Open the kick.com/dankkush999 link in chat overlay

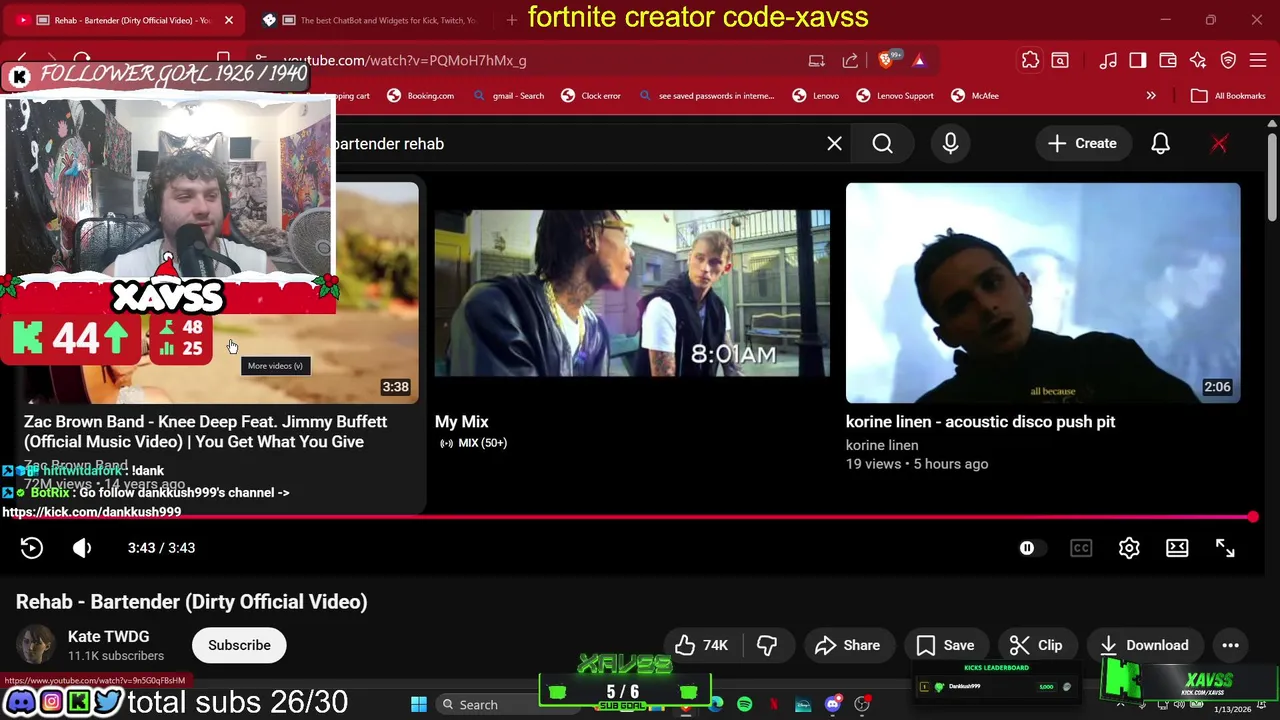(x=92, y=512)
